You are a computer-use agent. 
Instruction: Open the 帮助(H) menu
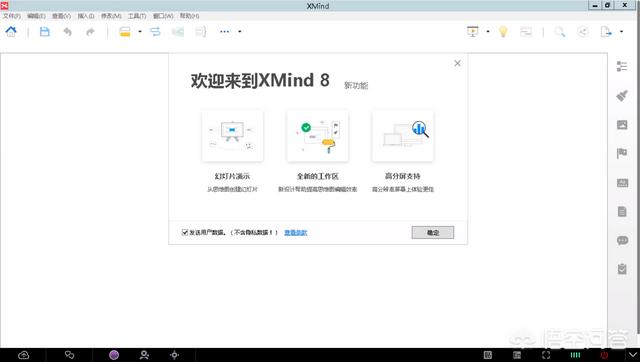(x=189, y=16)
